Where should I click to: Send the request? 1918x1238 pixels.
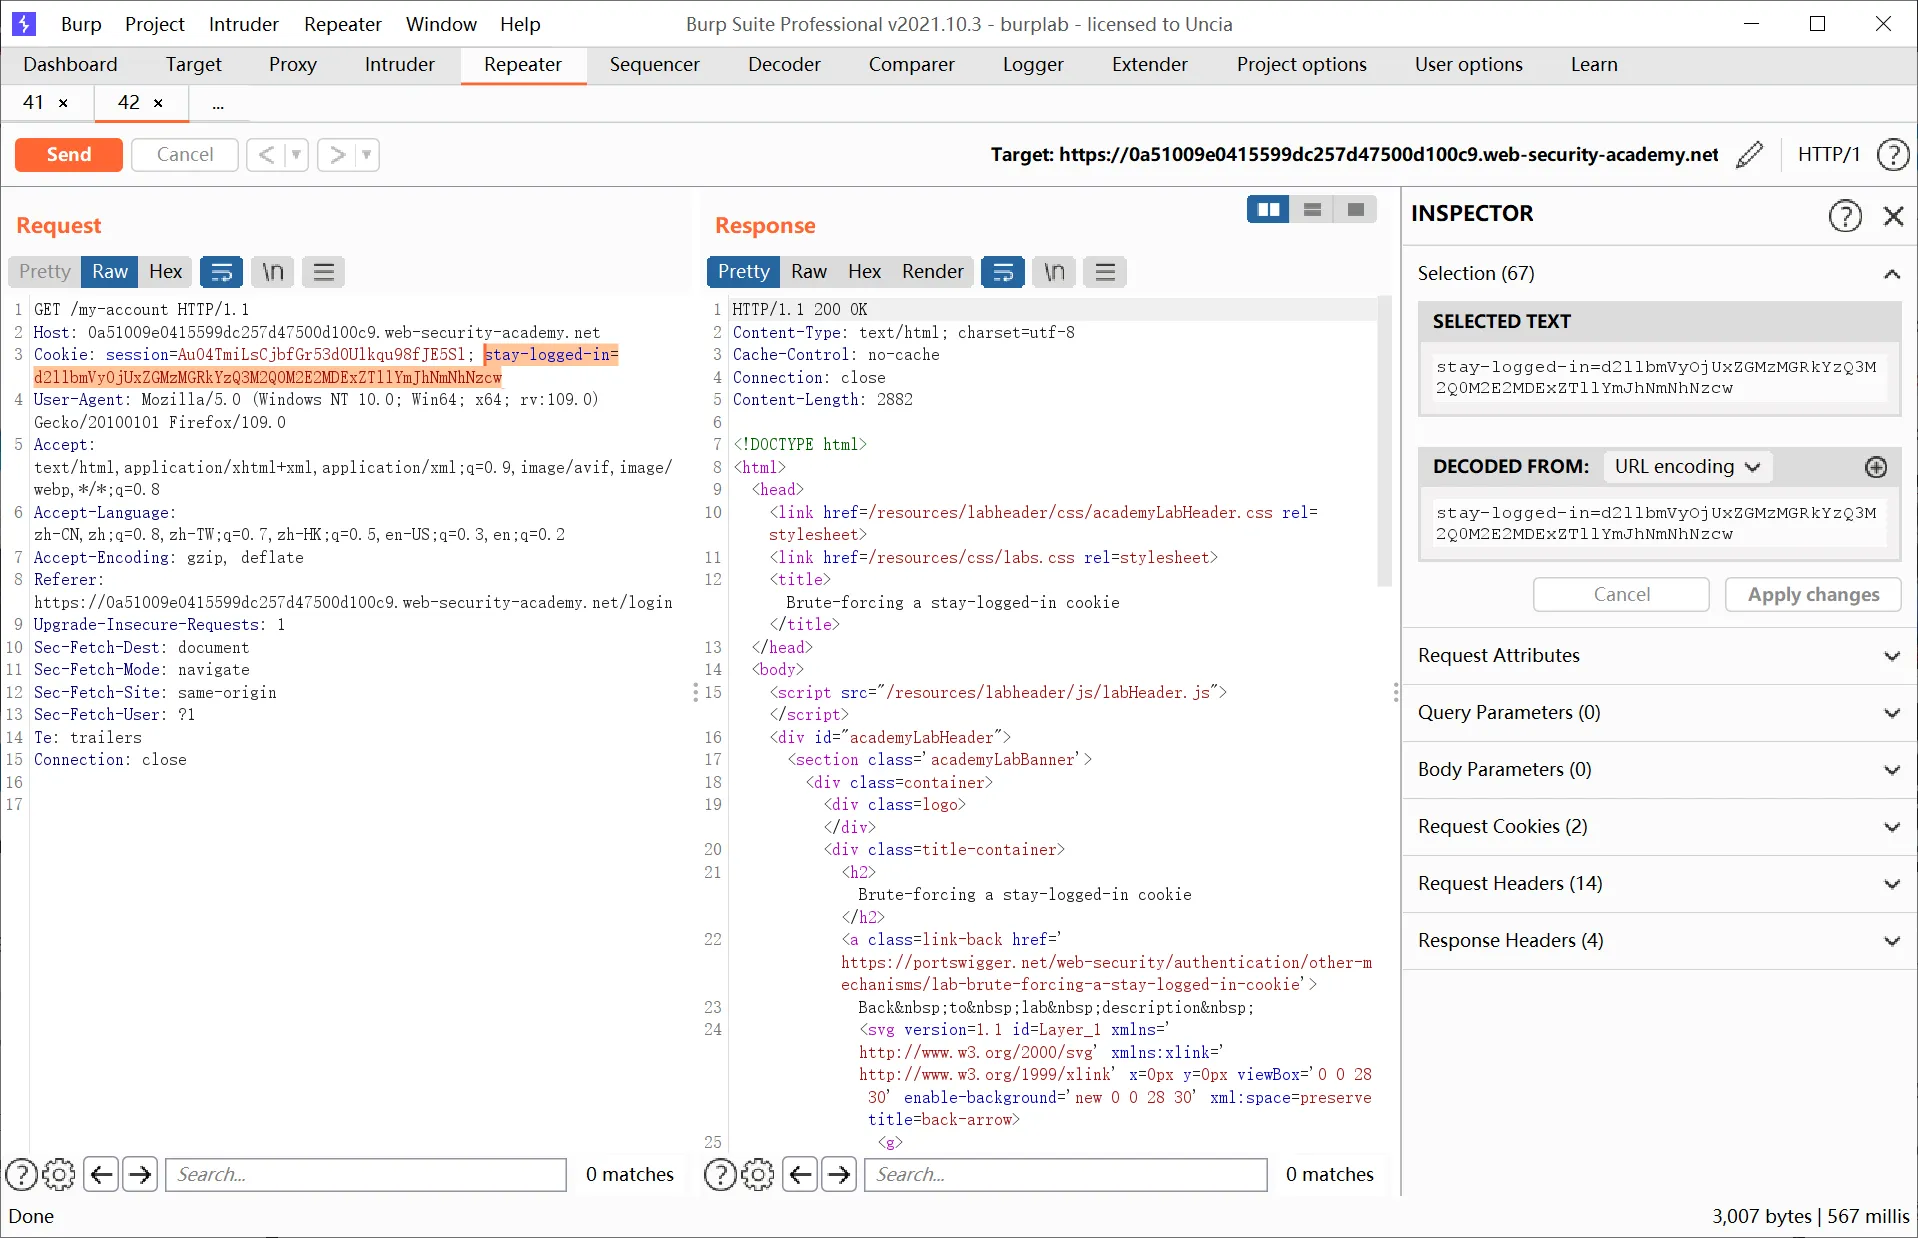(69, 155)
